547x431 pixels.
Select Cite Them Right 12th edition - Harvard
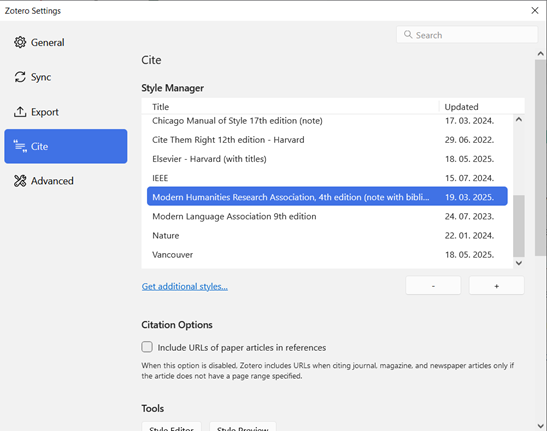[327, 140]
